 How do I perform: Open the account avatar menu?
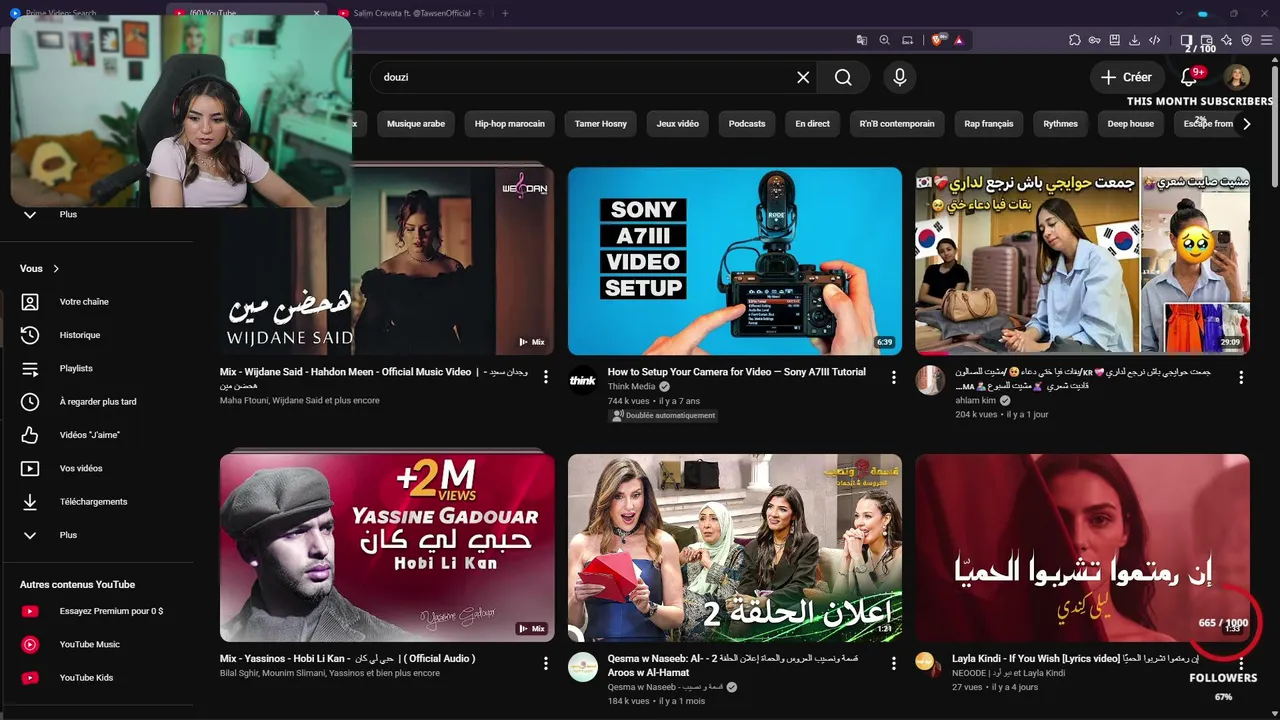point(1237,77)
